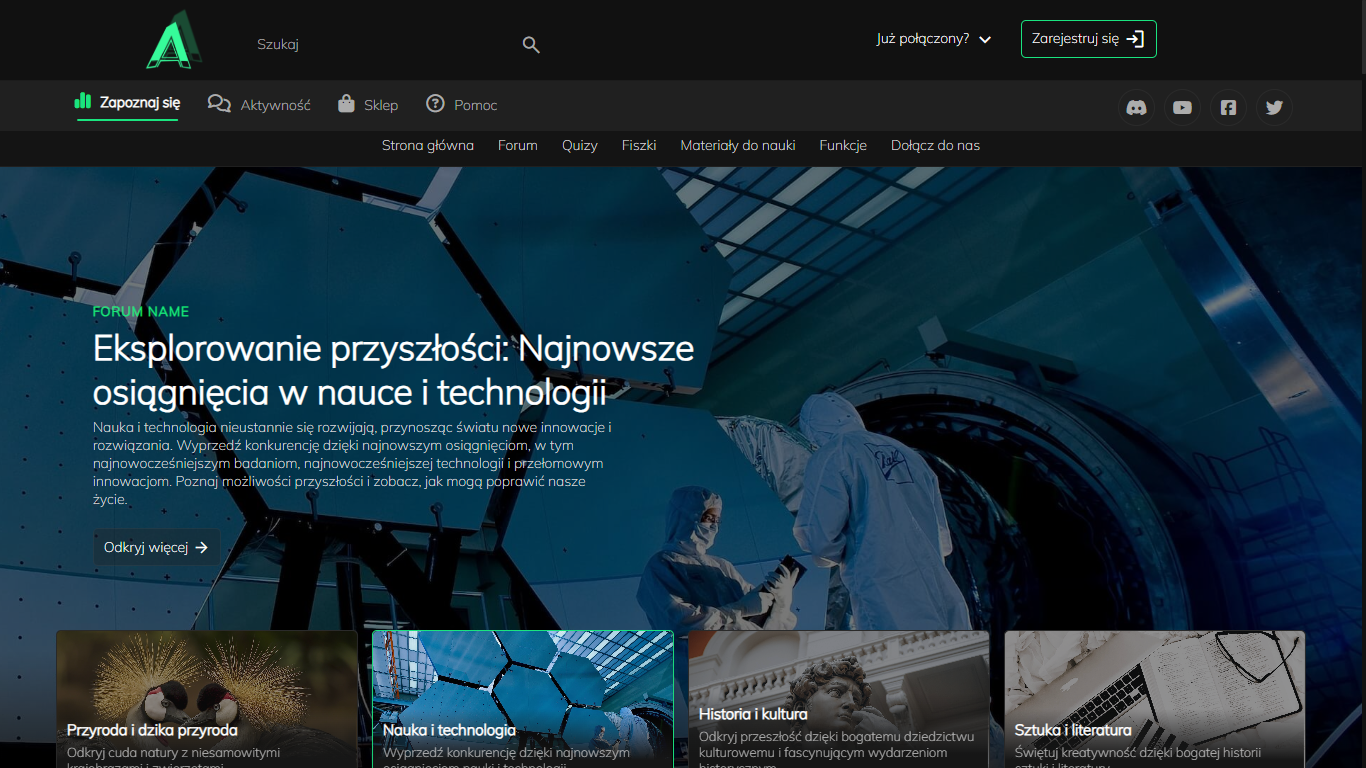
Task: Click the Dołącz do nas link
Action: click(x=935, y=145)
